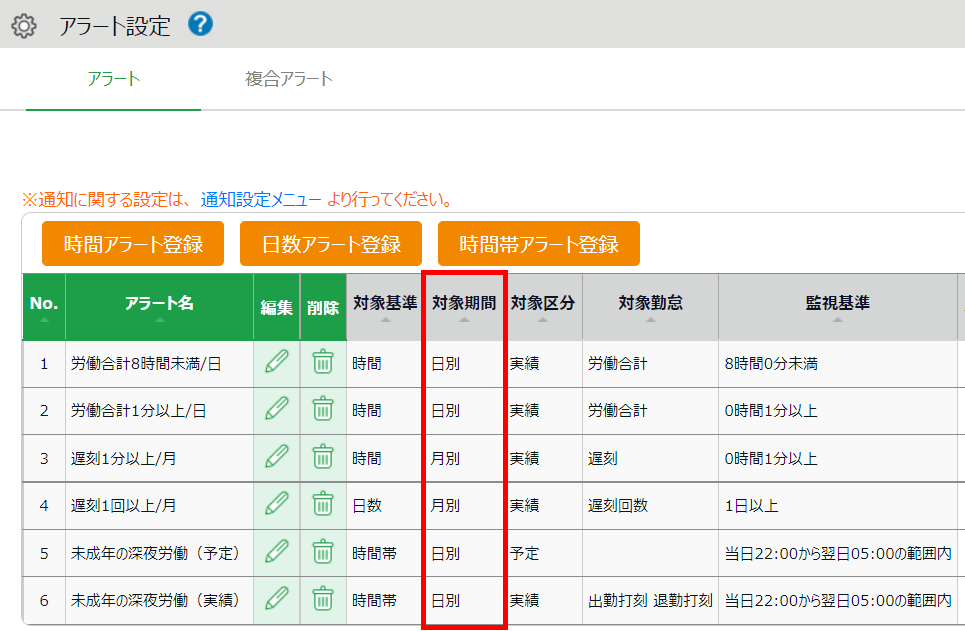Viewport: 965px width, 631px height.
Task: Sort table by 対象基準 column header
Action: coord(385,307)
